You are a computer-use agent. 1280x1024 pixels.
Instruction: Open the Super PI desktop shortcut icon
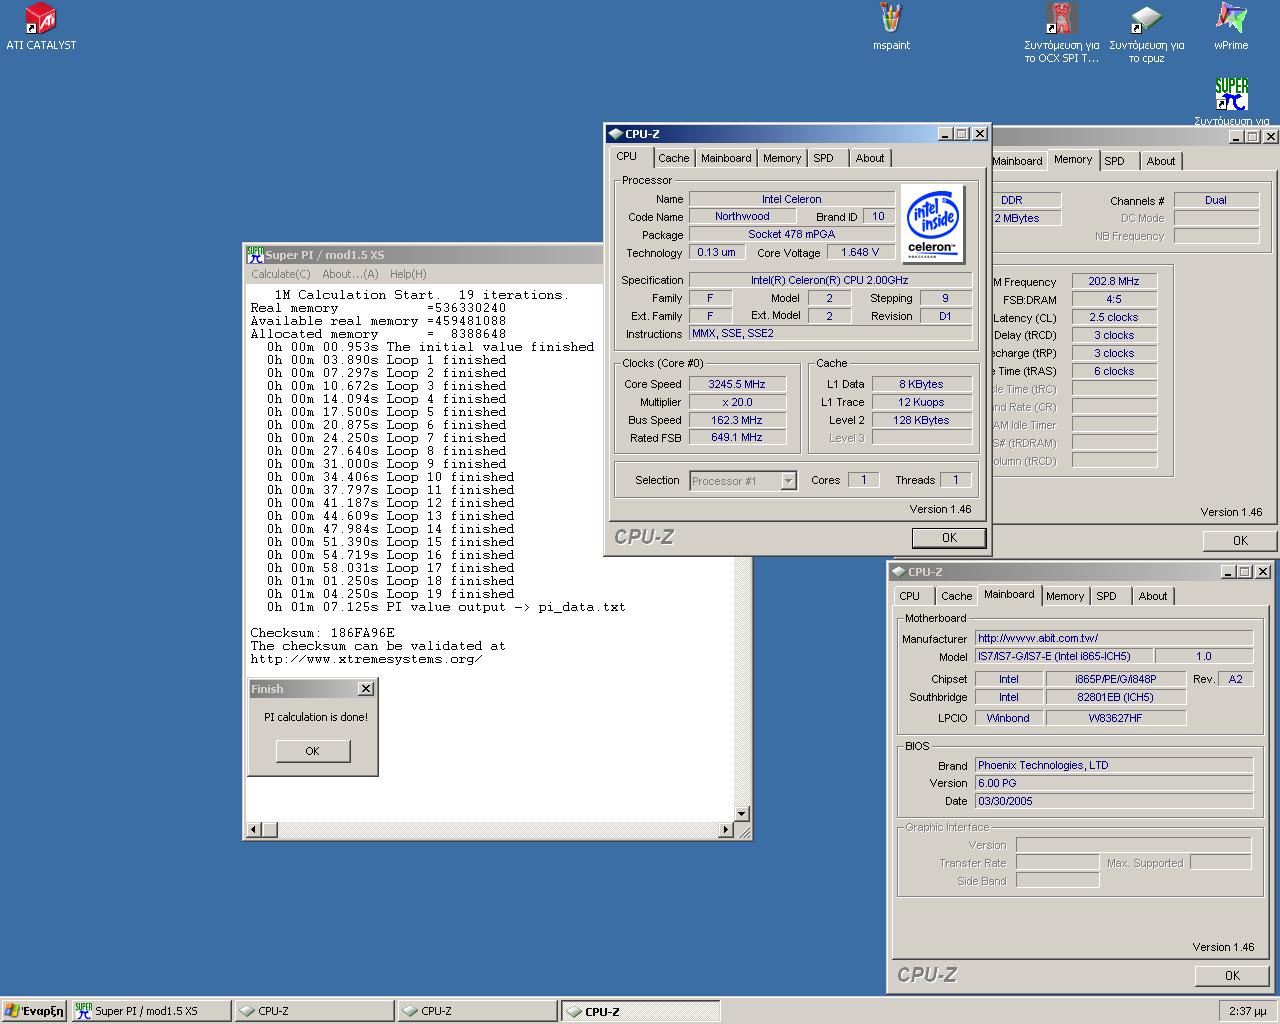pyautogui.click(x=1231, y=101)
